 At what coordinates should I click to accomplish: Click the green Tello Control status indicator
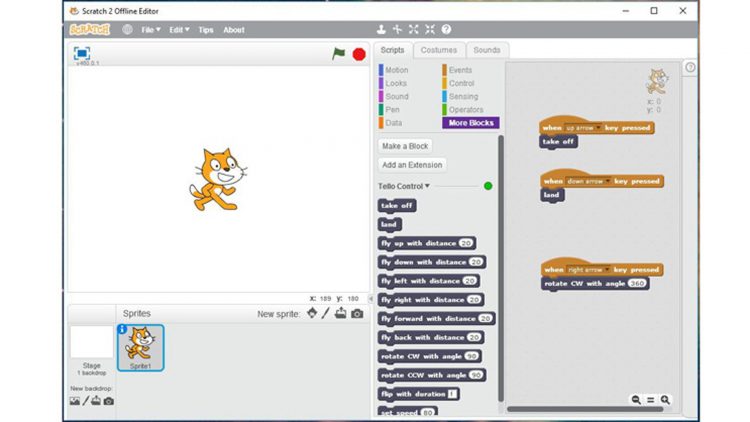[488, 186]
